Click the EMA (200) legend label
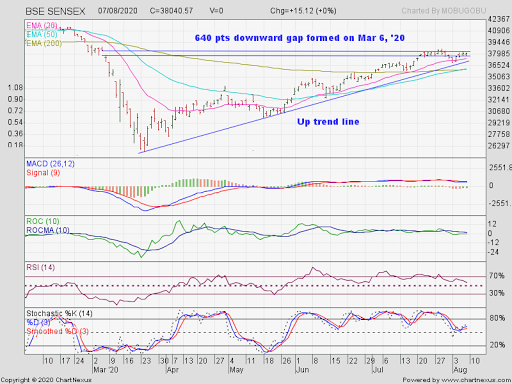512x384 pixels. tap(44, 43)
